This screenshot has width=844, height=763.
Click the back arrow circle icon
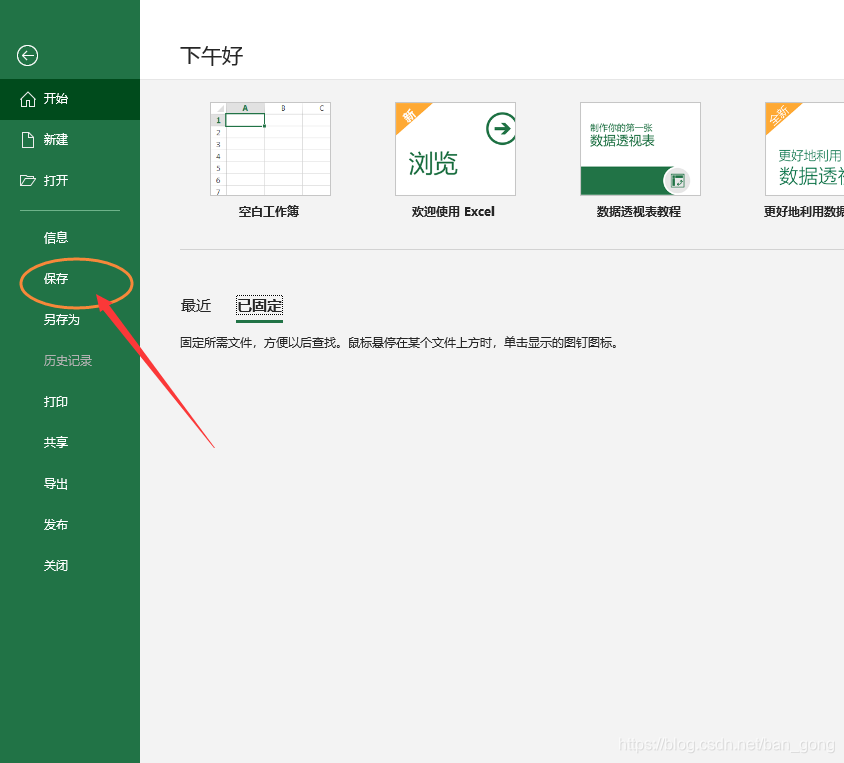(27, 55)
